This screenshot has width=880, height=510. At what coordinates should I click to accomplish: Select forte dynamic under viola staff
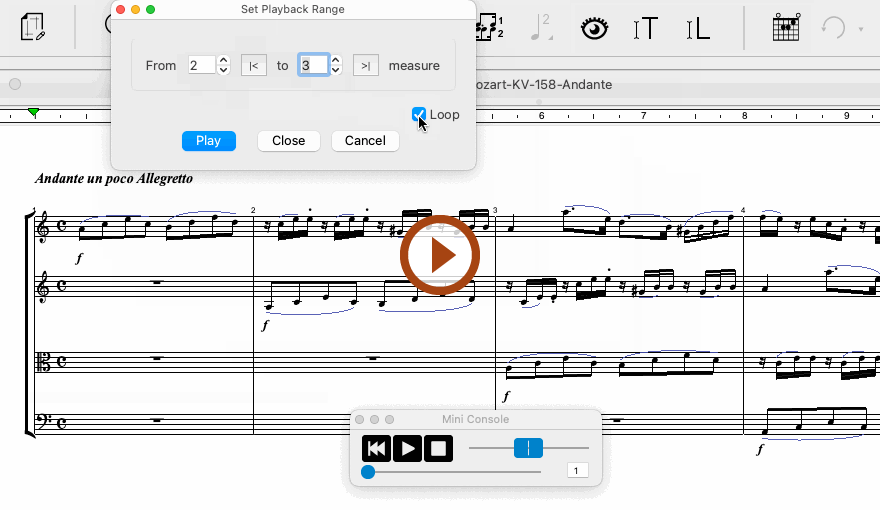pos(506,396)
